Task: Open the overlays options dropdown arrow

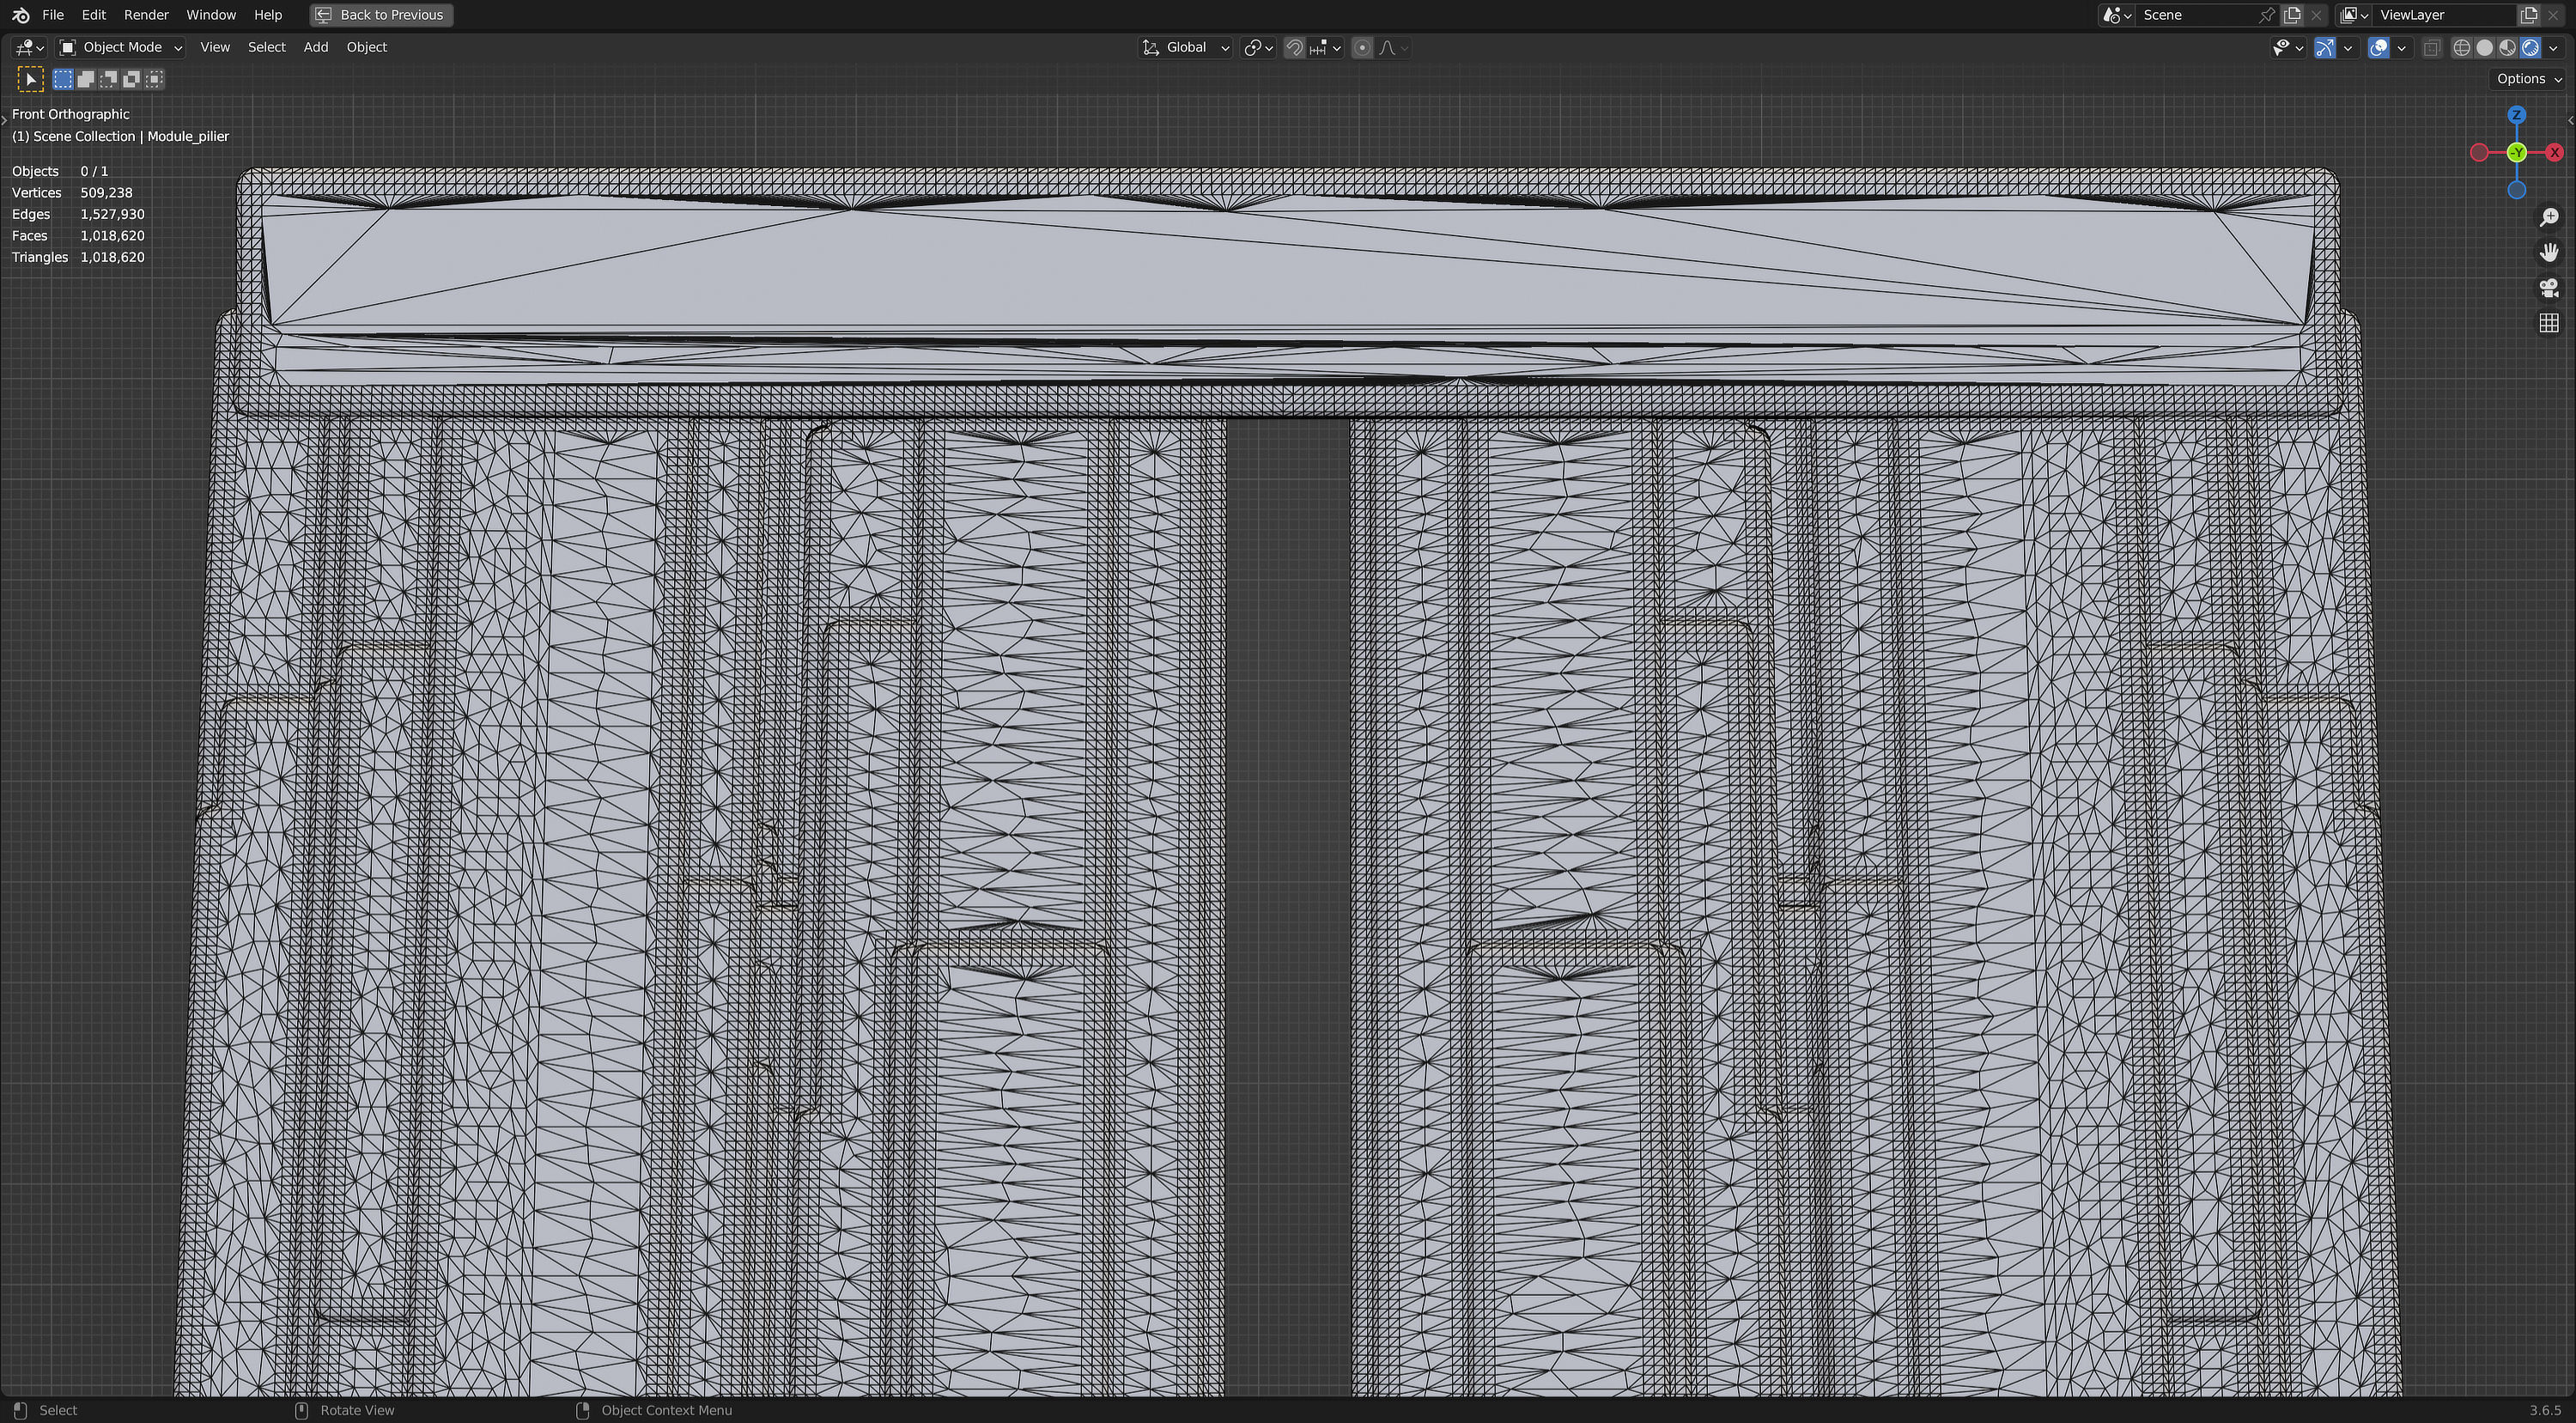Action: (x=2402, y=47)
